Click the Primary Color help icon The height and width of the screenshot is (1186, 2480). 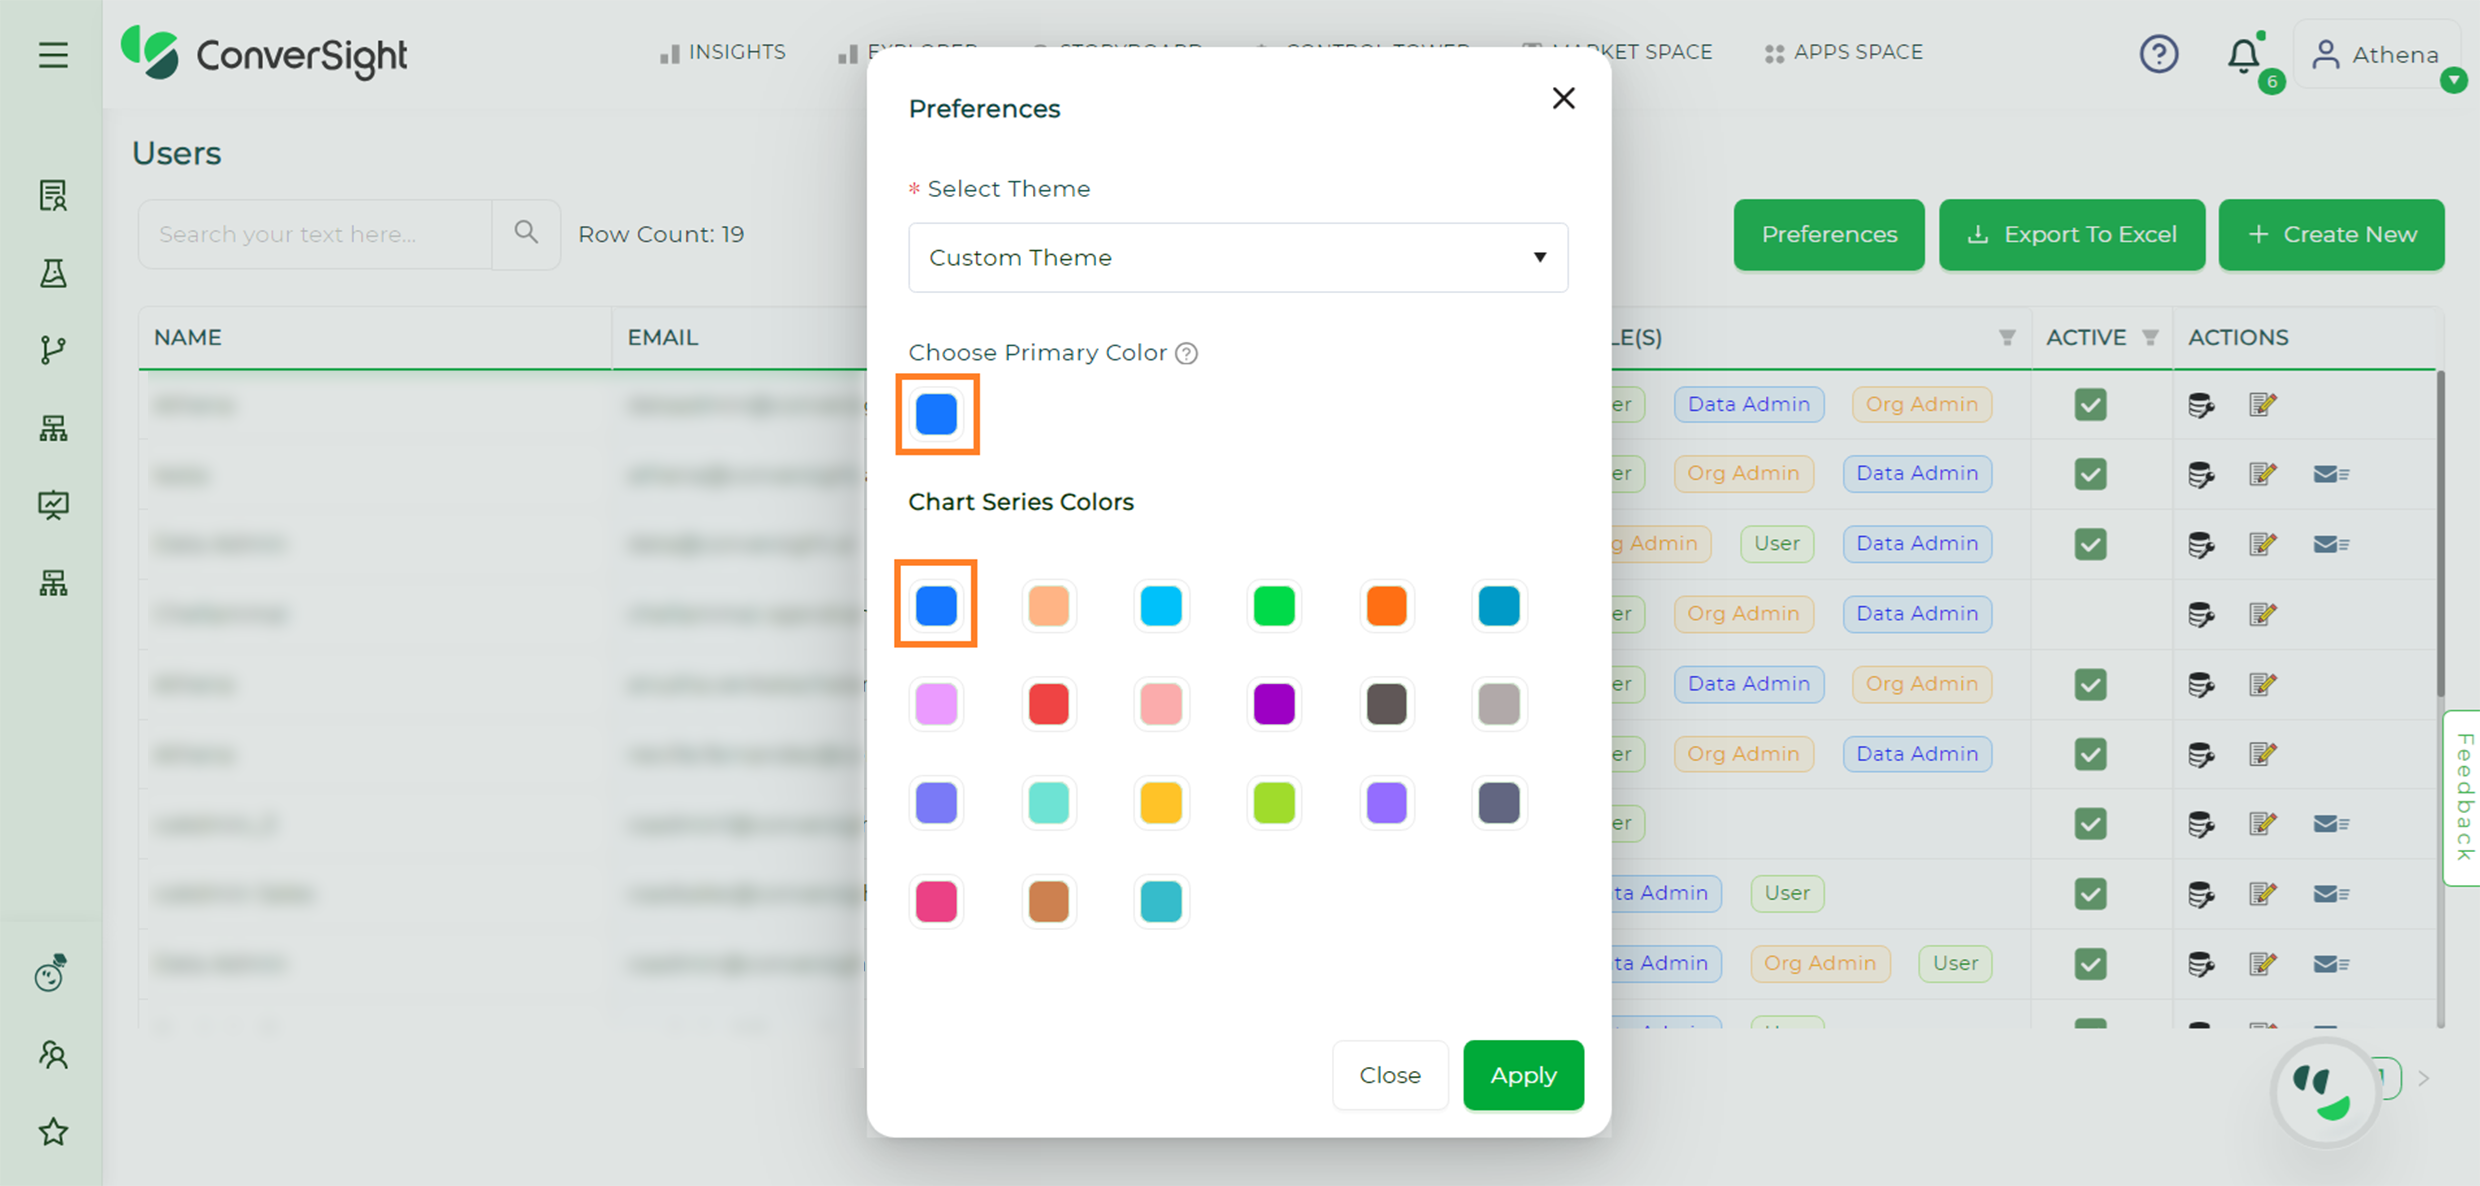point(1186,353)
